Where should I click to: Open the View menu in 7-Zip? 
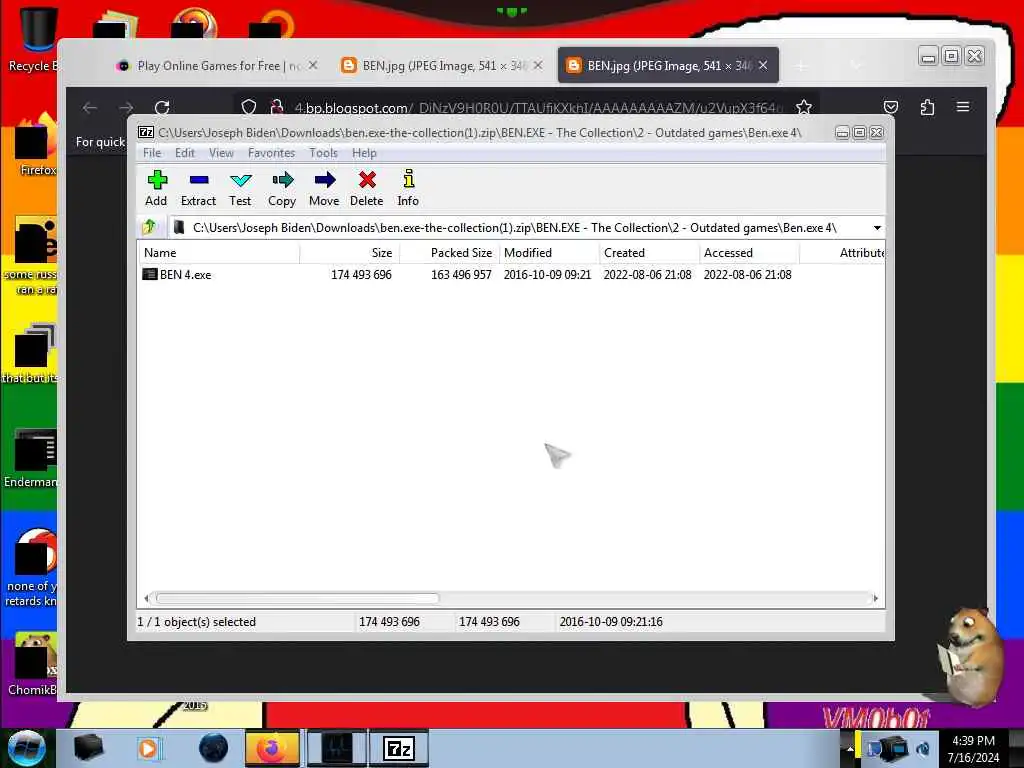(221, 153)
